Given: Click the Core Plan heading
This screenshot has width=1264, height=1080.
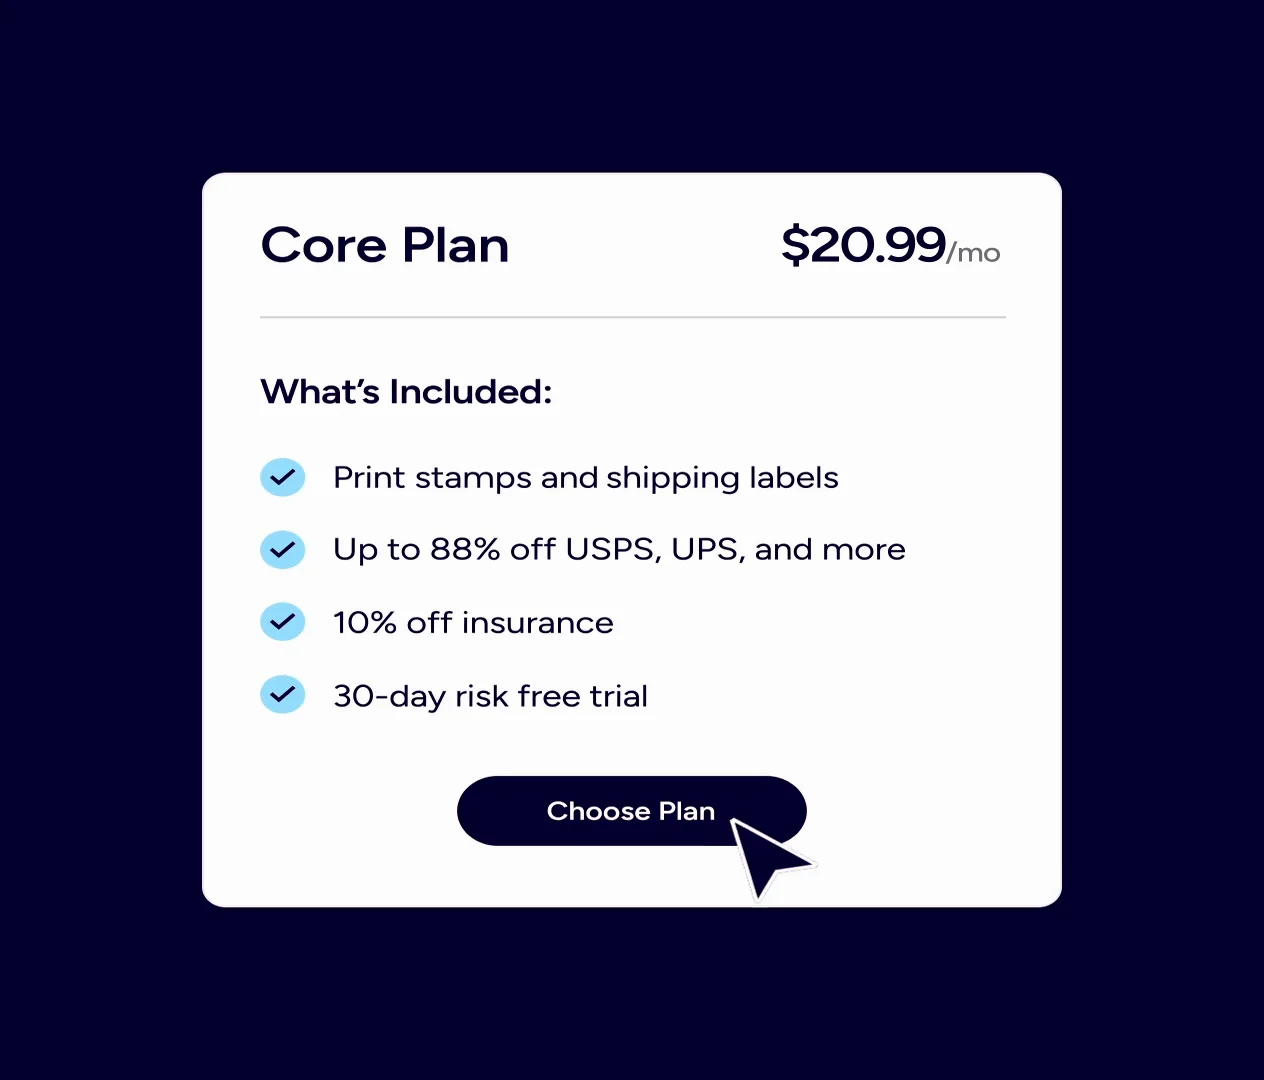Looking at the screenshot, I should click(385, 245).
